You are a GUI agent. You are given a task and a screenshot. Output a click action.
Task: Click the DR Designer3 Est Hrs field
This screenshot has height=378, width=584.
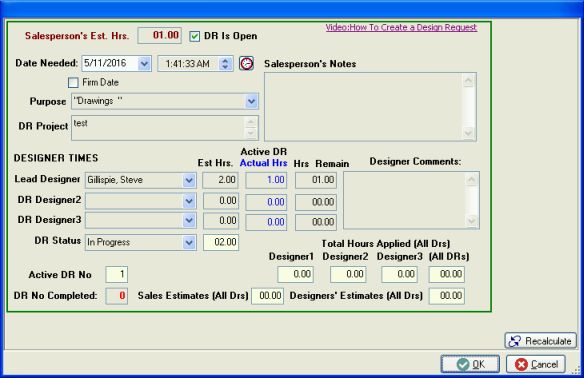pos(221,220)
